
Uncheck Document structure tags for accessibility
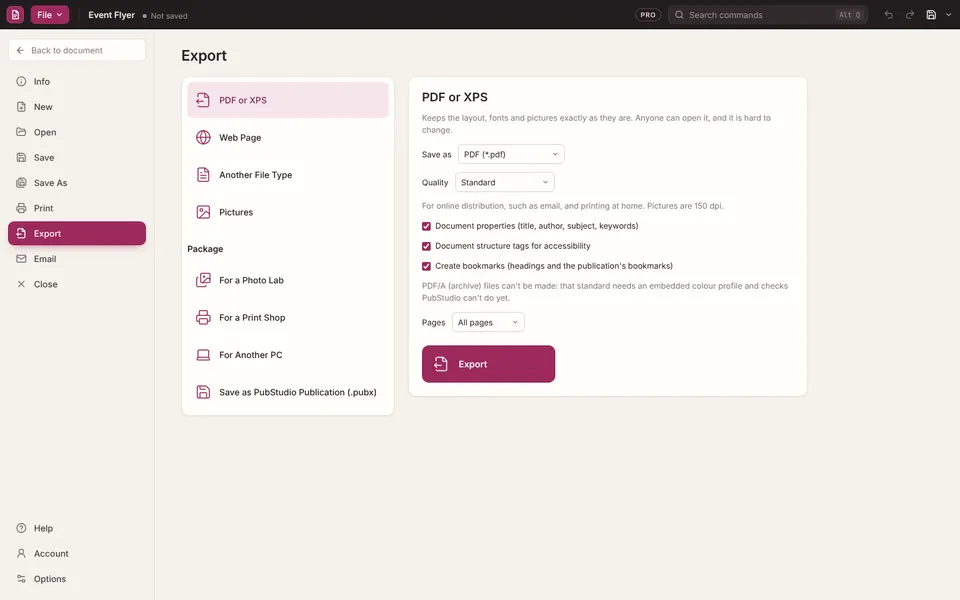(x=426, y=246)
